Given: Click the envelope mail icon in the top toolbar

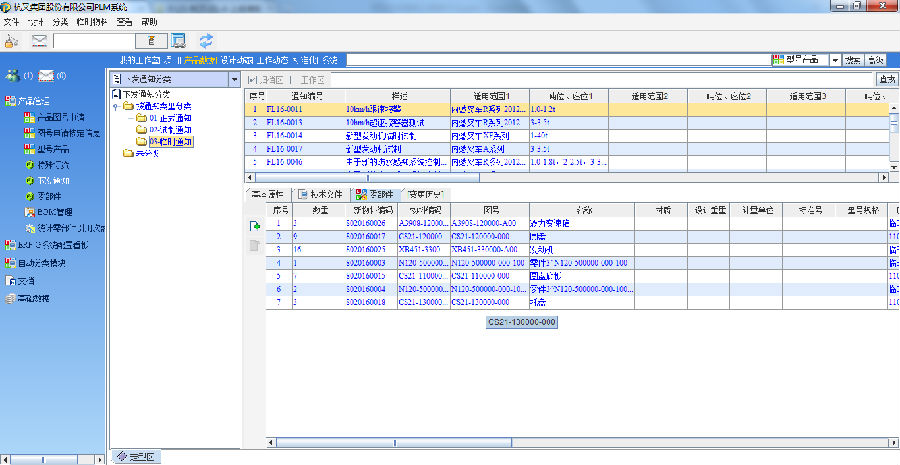Looking at the screenshot, I should 40,41.
